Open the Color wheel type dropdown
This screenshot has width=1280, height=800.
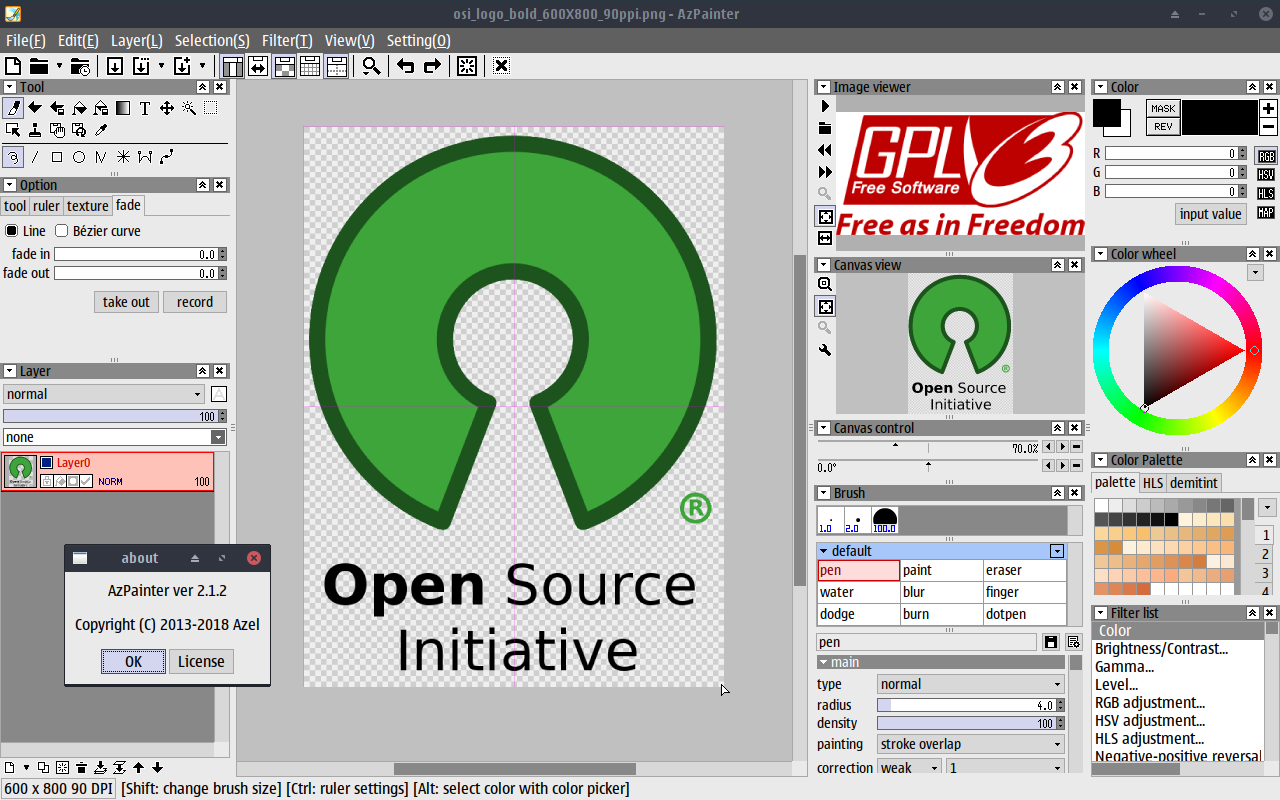coord(1255,272)
